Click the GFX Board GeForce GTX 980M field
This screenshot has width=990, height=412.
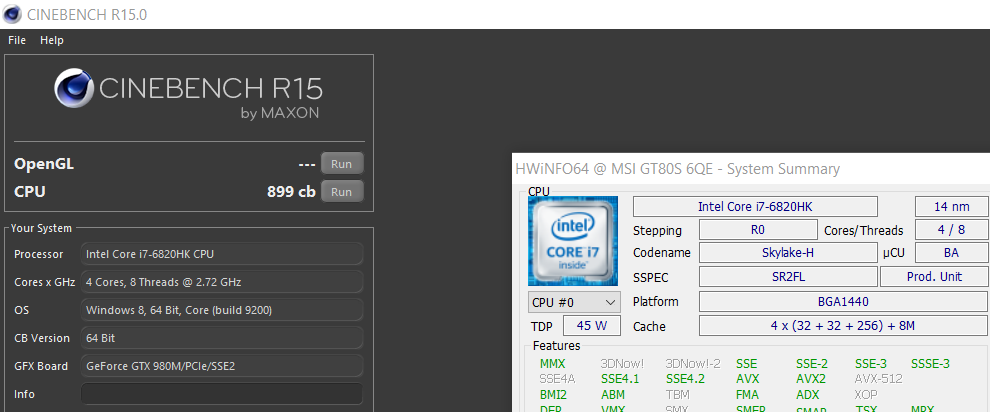(222, 366)
